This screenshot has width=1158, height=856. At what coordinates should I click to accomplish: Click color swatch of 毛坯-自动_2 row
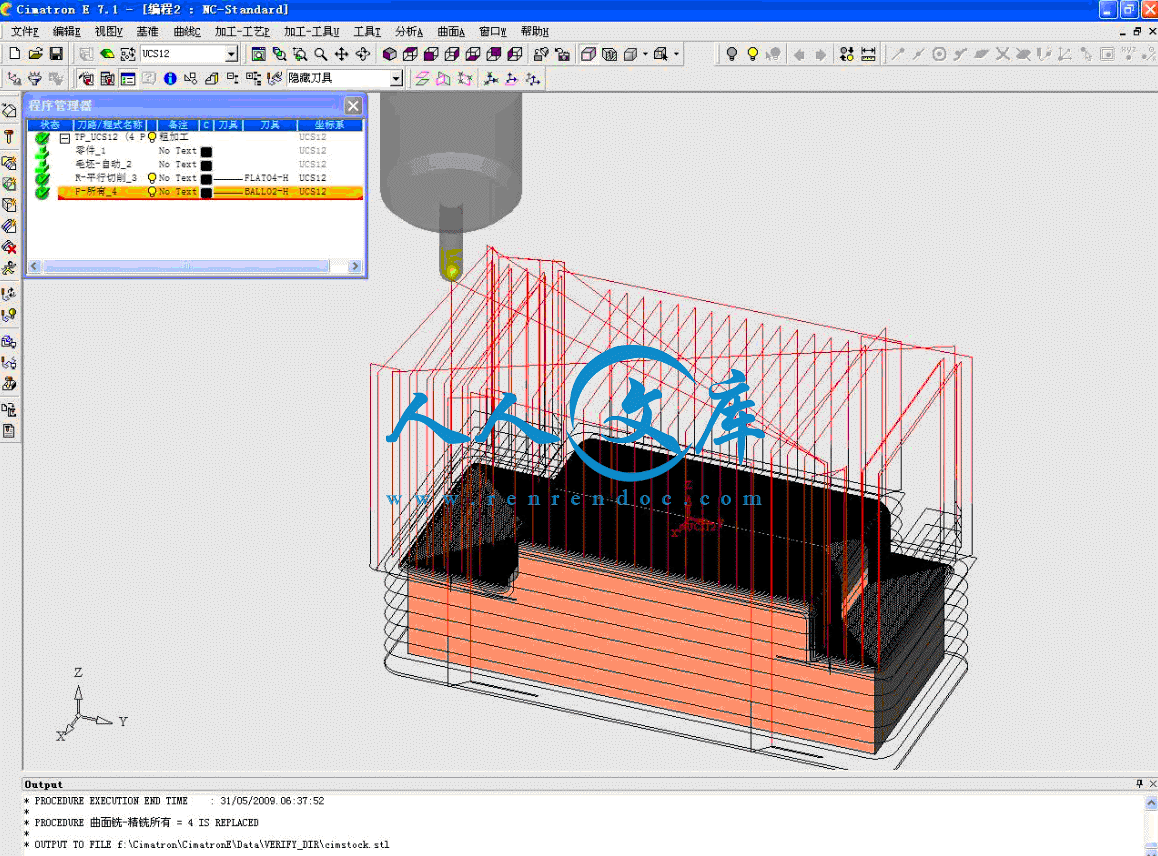(207, 165)
